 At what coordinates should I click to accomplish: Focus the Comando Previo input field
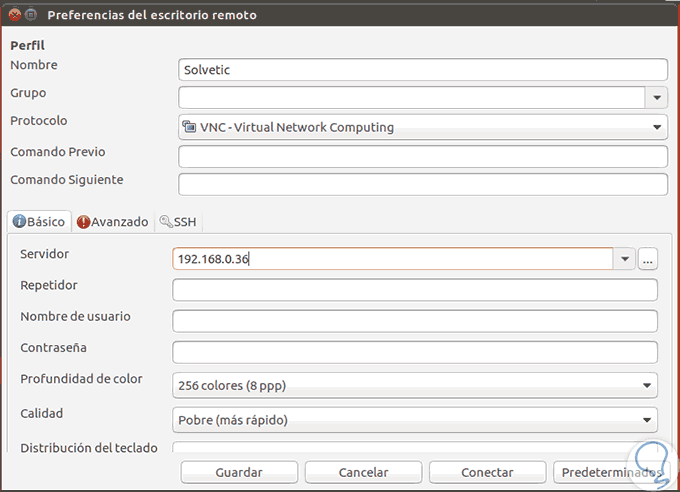(422, 157)
